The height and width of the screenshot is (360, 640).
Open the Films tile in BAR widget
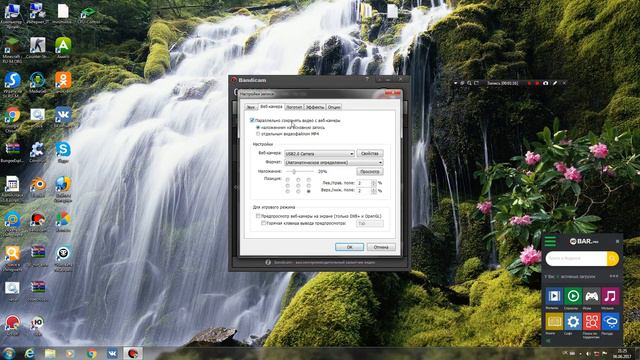[x=554, y=296]
